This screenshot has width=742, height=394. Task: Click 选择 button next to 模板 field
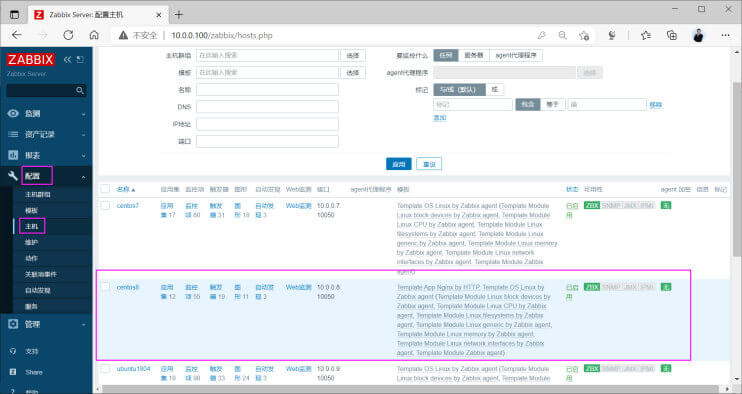pyautogui.click(x=353, y=72)
